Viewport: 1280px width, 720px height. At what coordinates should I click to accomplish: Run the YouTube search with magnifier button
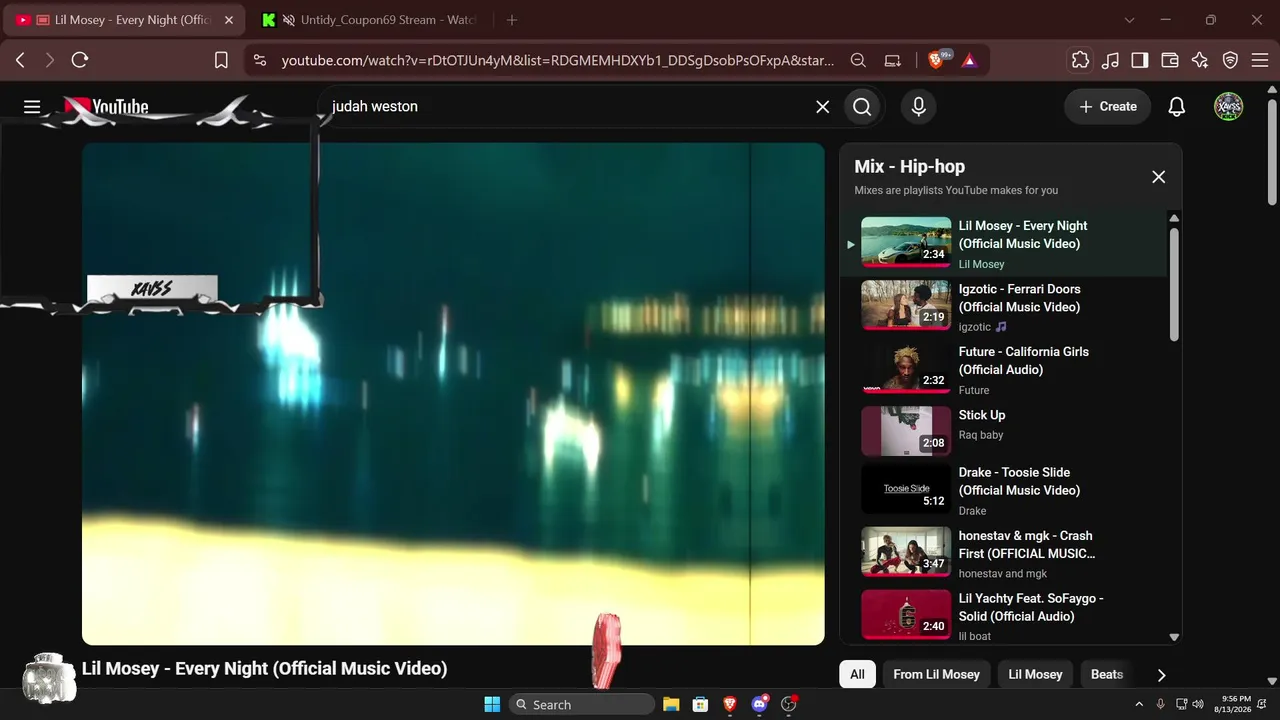coord(862,107)
